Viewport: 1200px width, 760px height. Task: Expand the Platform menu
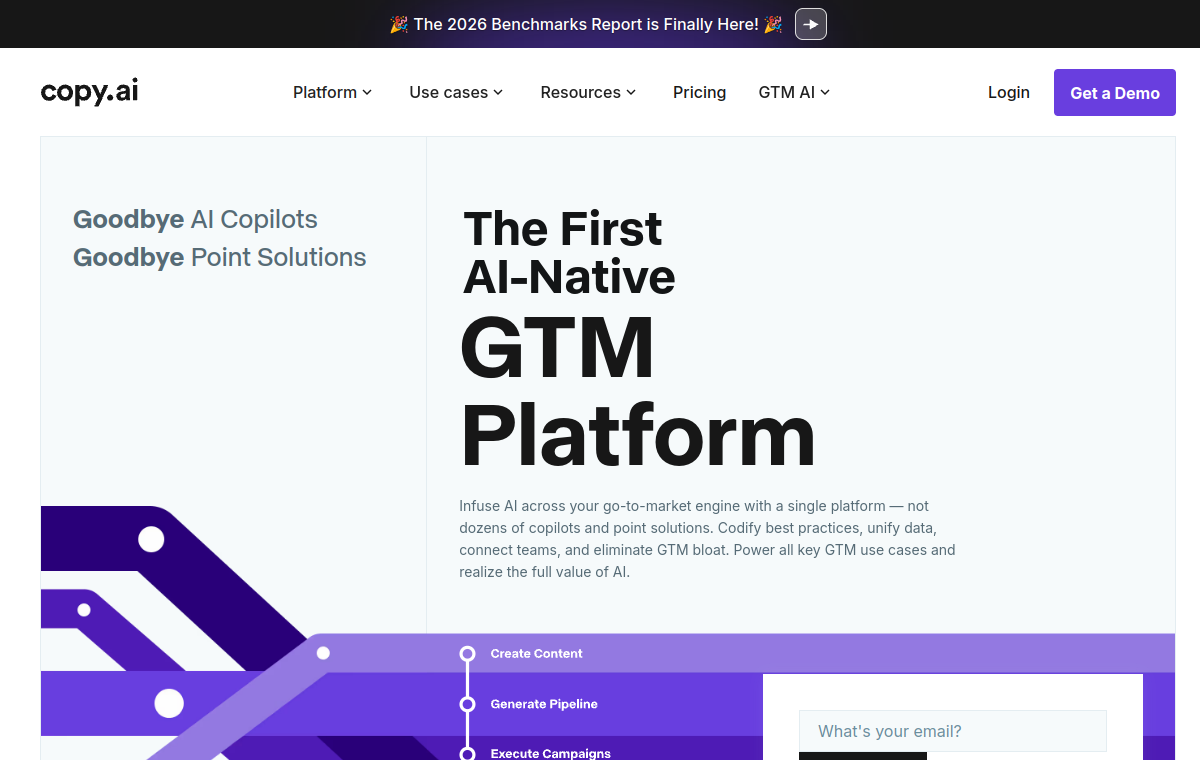coord(333,92)
